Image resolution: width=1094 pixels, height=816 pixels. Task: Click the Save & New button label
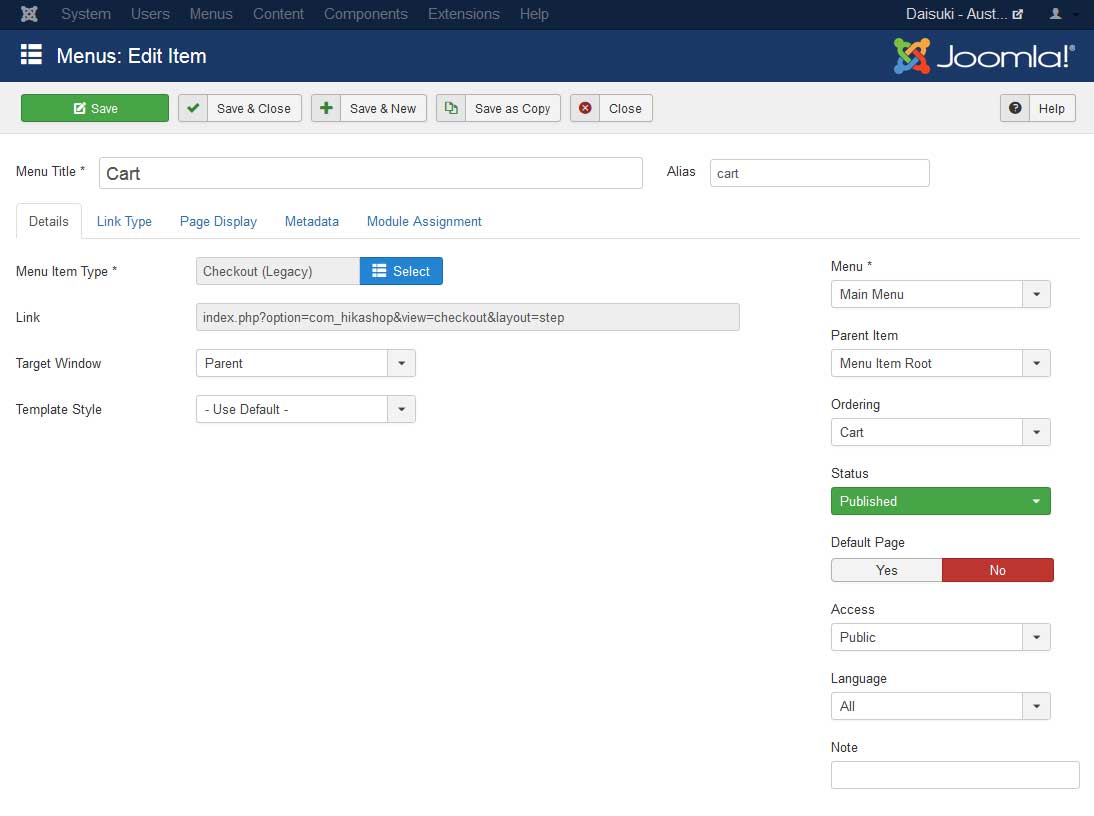tap(383, 108)
